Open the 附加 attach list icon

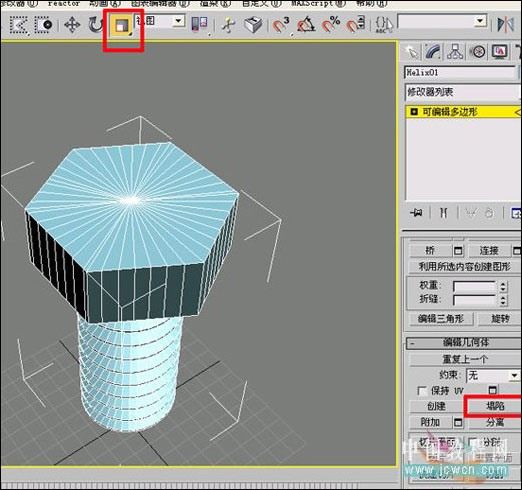point(458,423)
